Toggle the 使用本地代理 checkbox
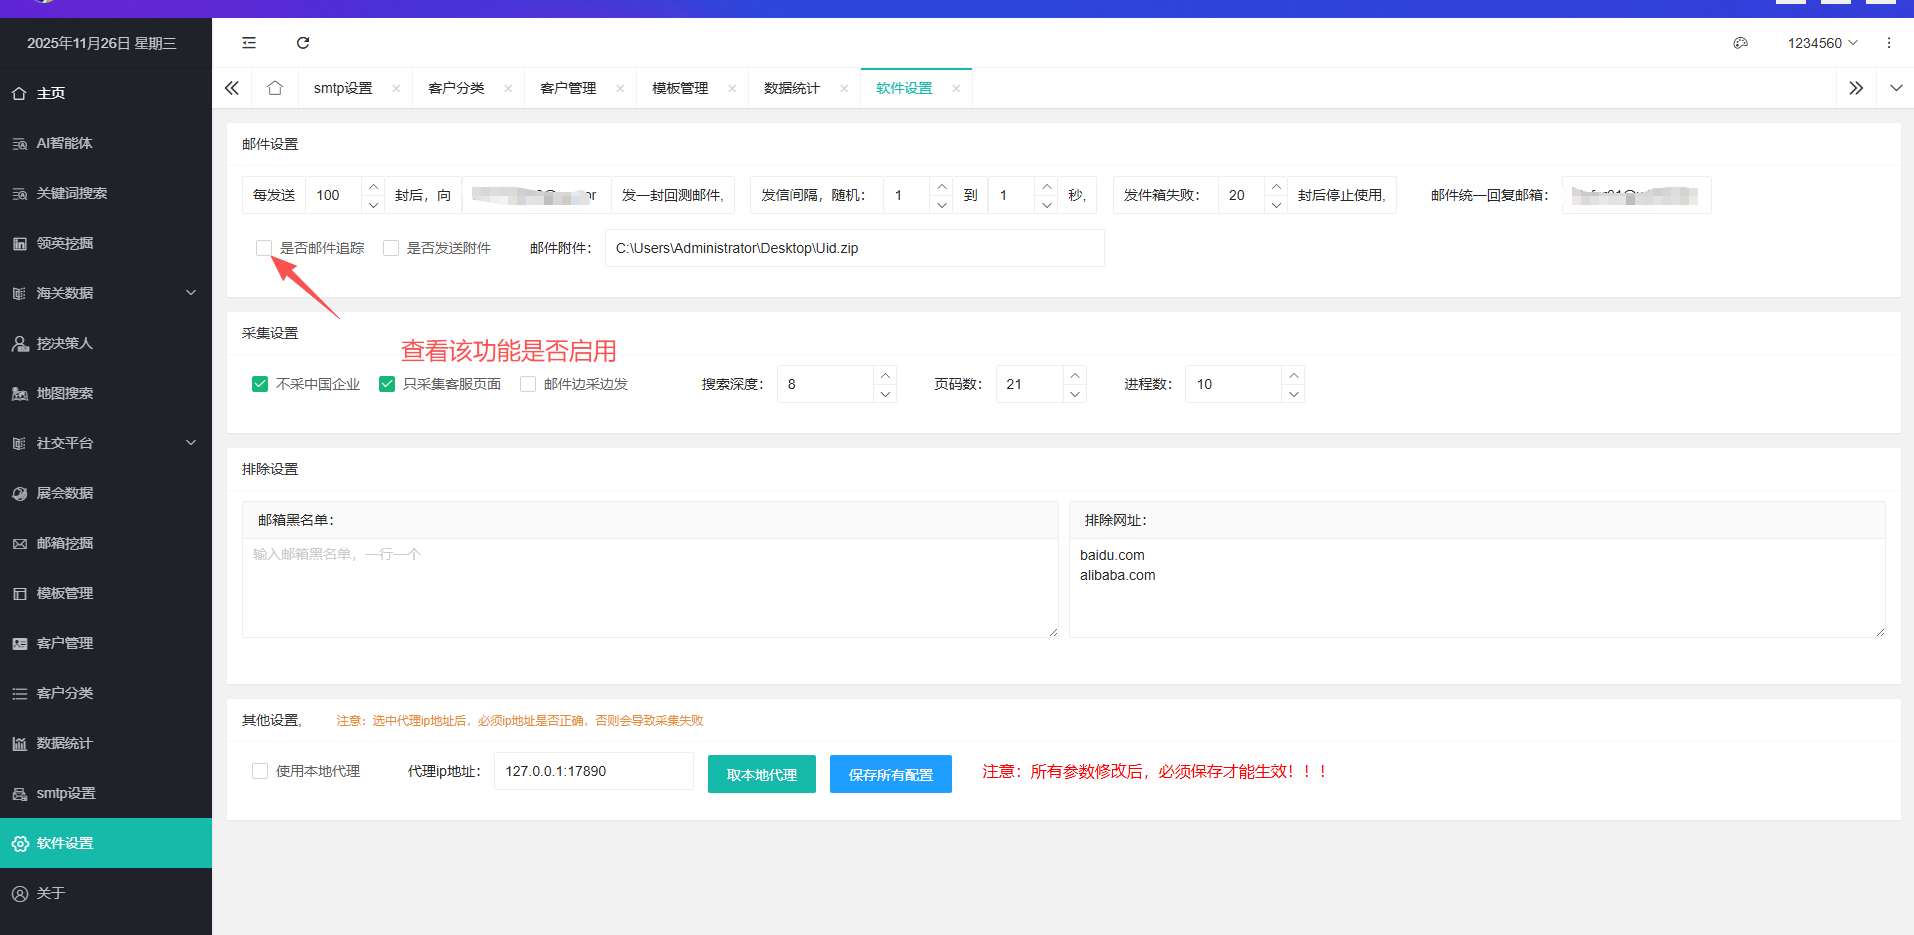The height and width of the screenshot is (935, 1914). (260, 771)
